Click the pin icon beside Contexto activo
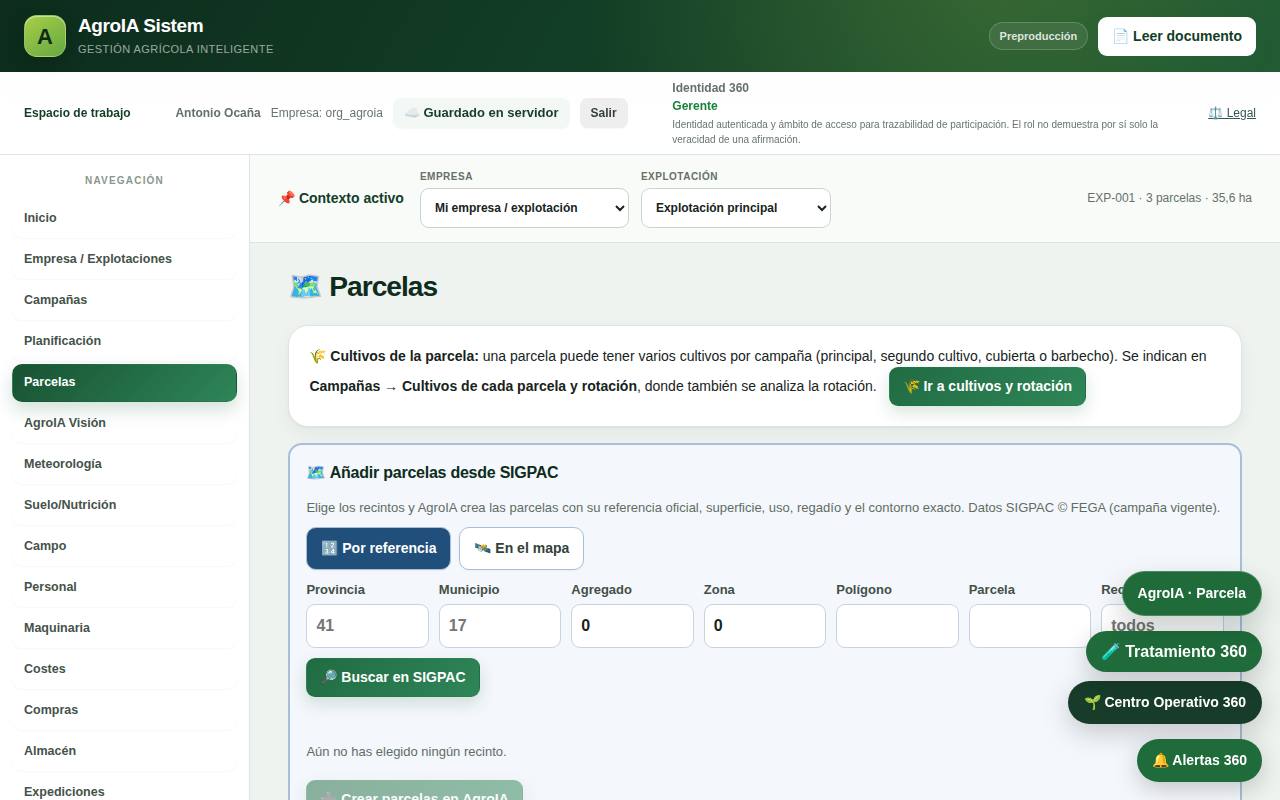Screen dimensions: 1280x800 click(x=286, y=198)
